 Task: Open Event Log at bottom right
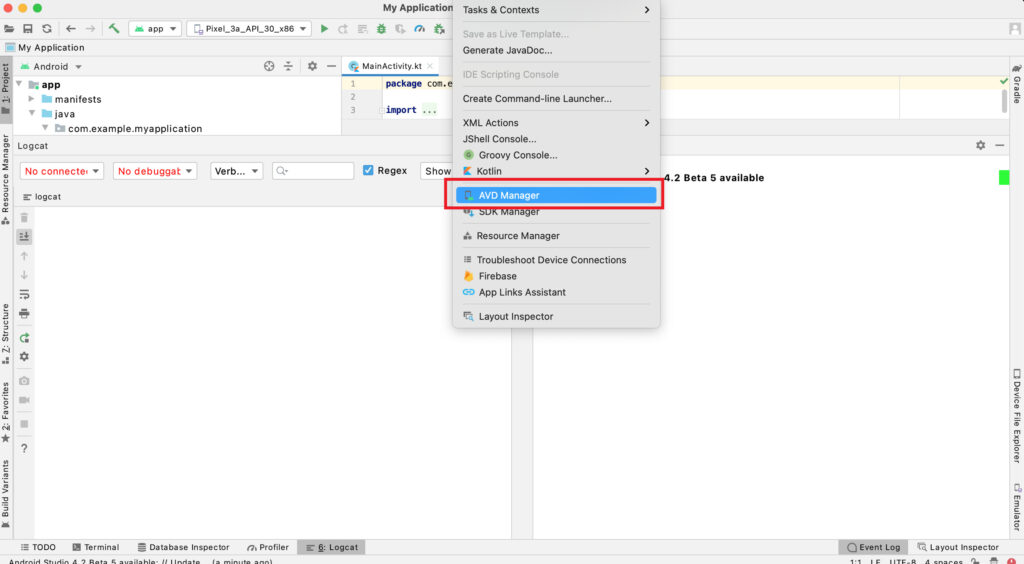pos(873,547)
